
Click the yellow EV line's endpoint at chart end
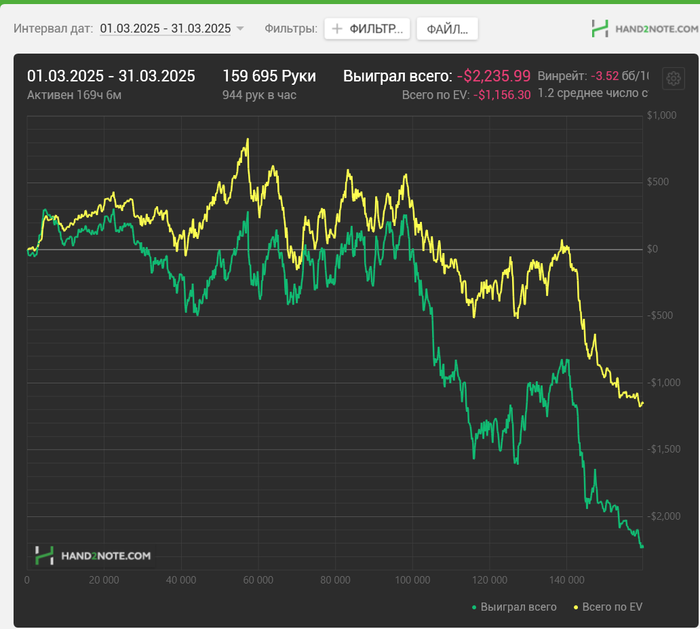pos(642,404)
